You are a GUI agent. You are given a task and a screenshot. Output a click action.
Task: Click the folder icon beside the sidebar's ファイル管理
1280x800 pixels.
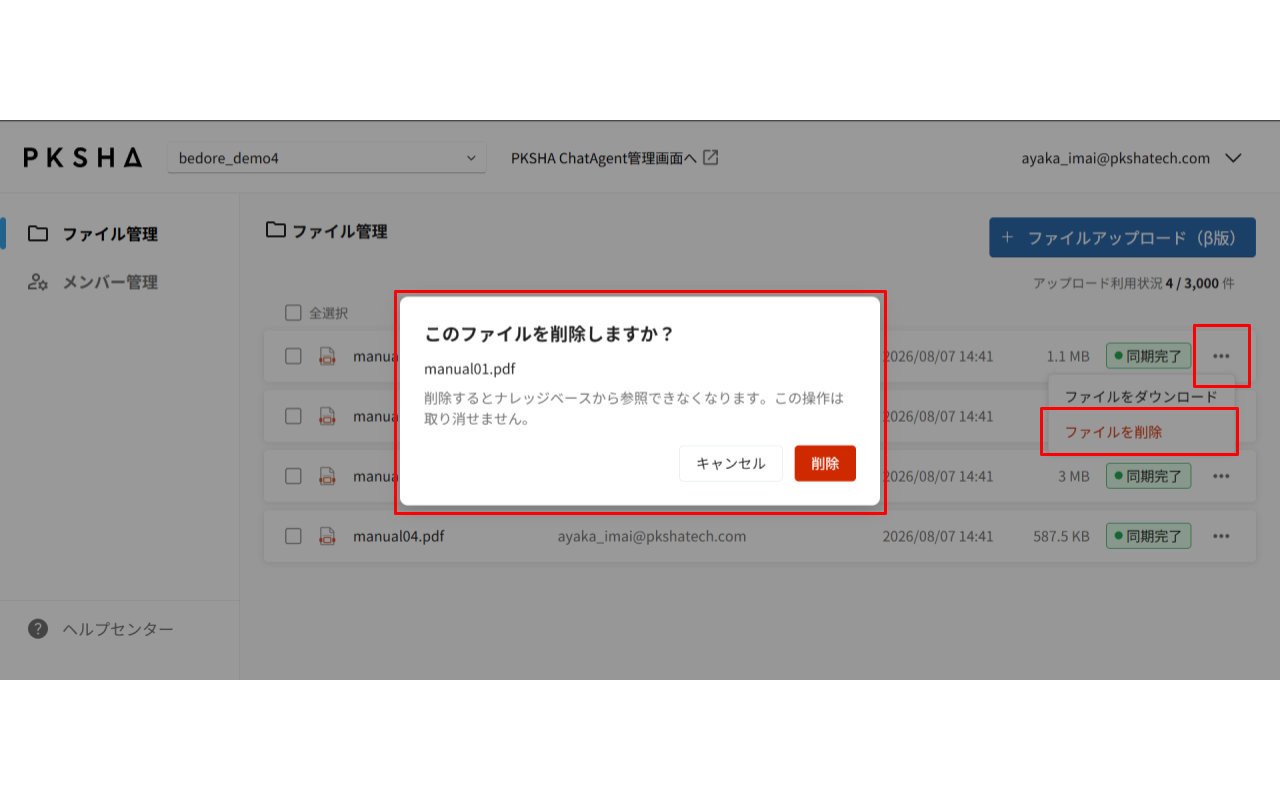click(38, 234)
